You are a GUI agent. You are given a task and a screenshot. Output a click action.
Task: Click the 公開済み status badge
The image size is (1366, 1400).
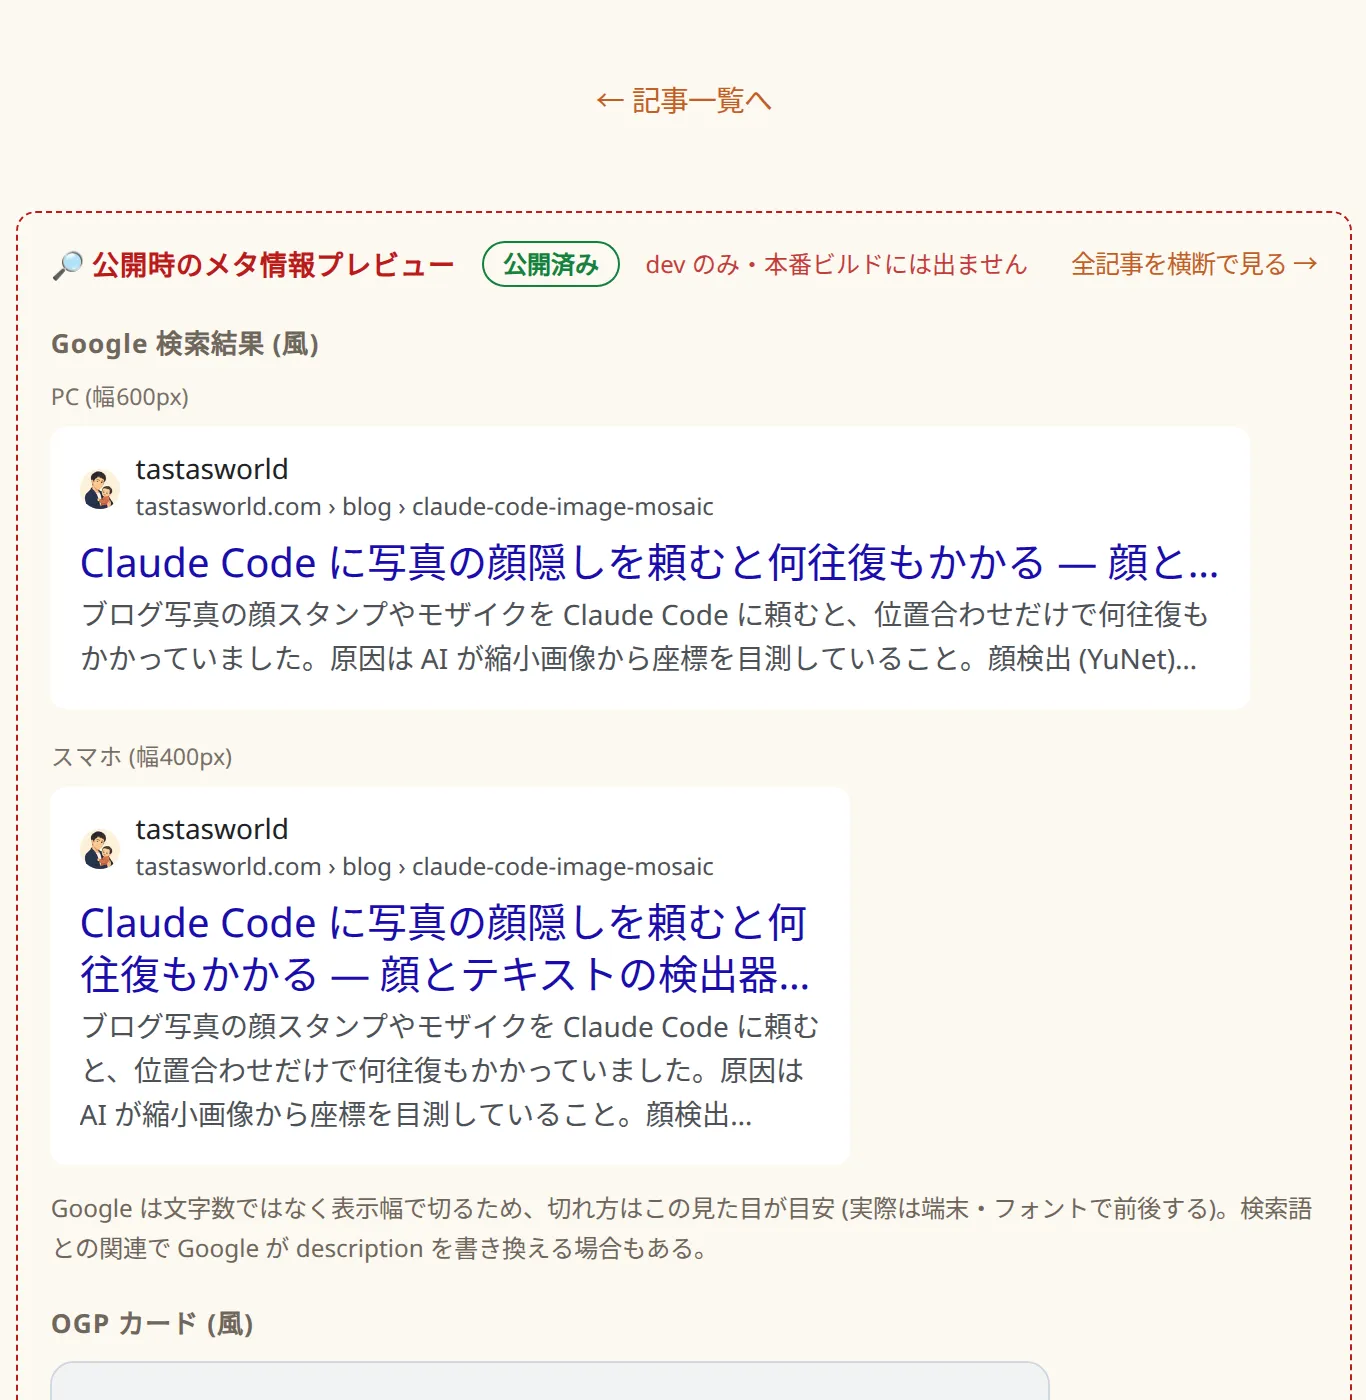tap(551, 264)
